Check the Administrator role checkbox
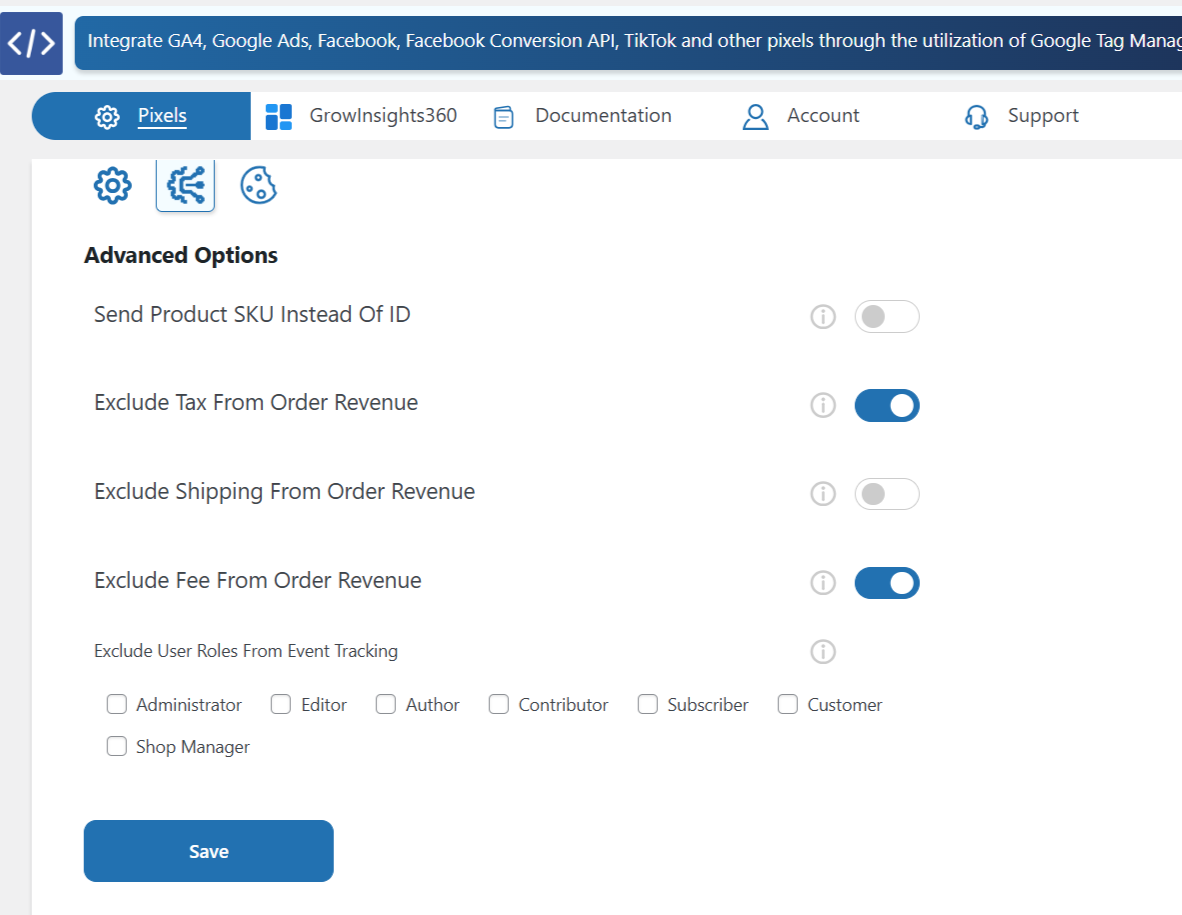1182x915 pixels. pyautogui.click(x=116, y=704)
